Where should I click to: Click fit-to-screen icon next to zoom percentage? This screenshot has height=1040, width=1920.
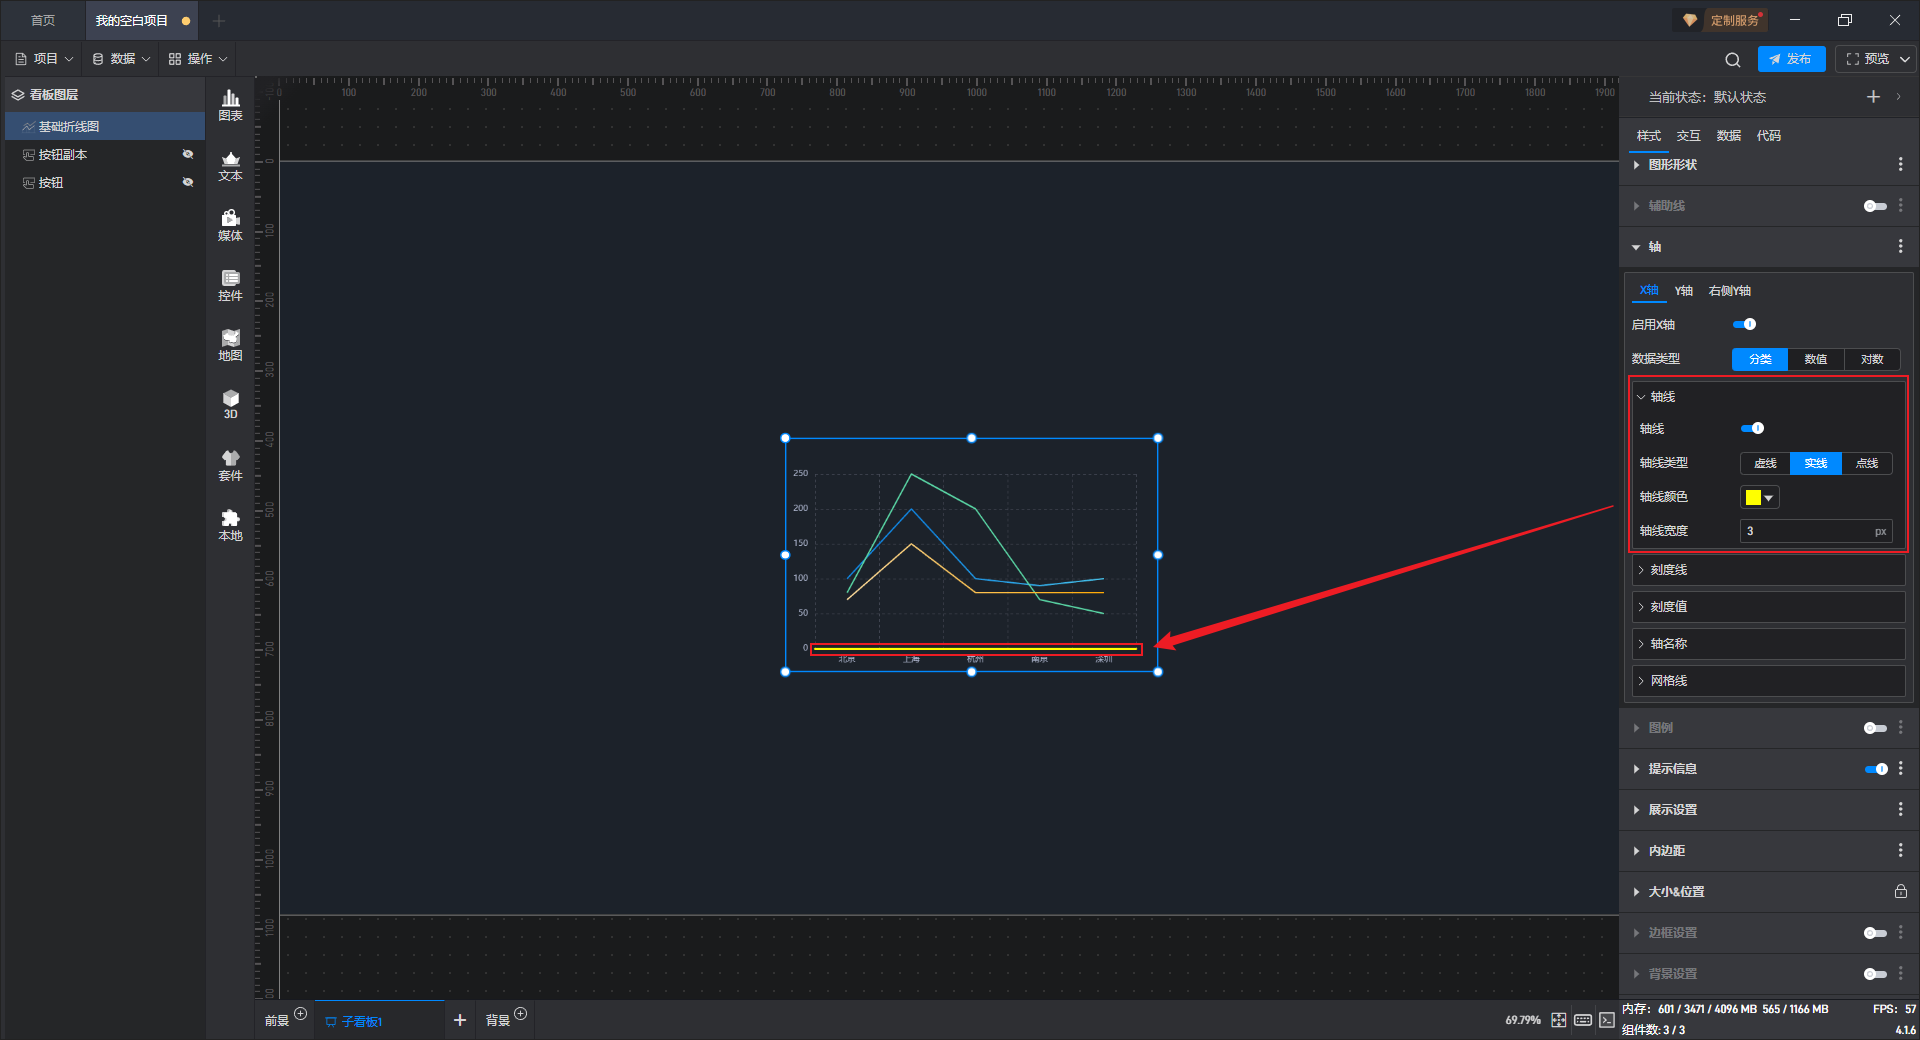[1559, 1020]
